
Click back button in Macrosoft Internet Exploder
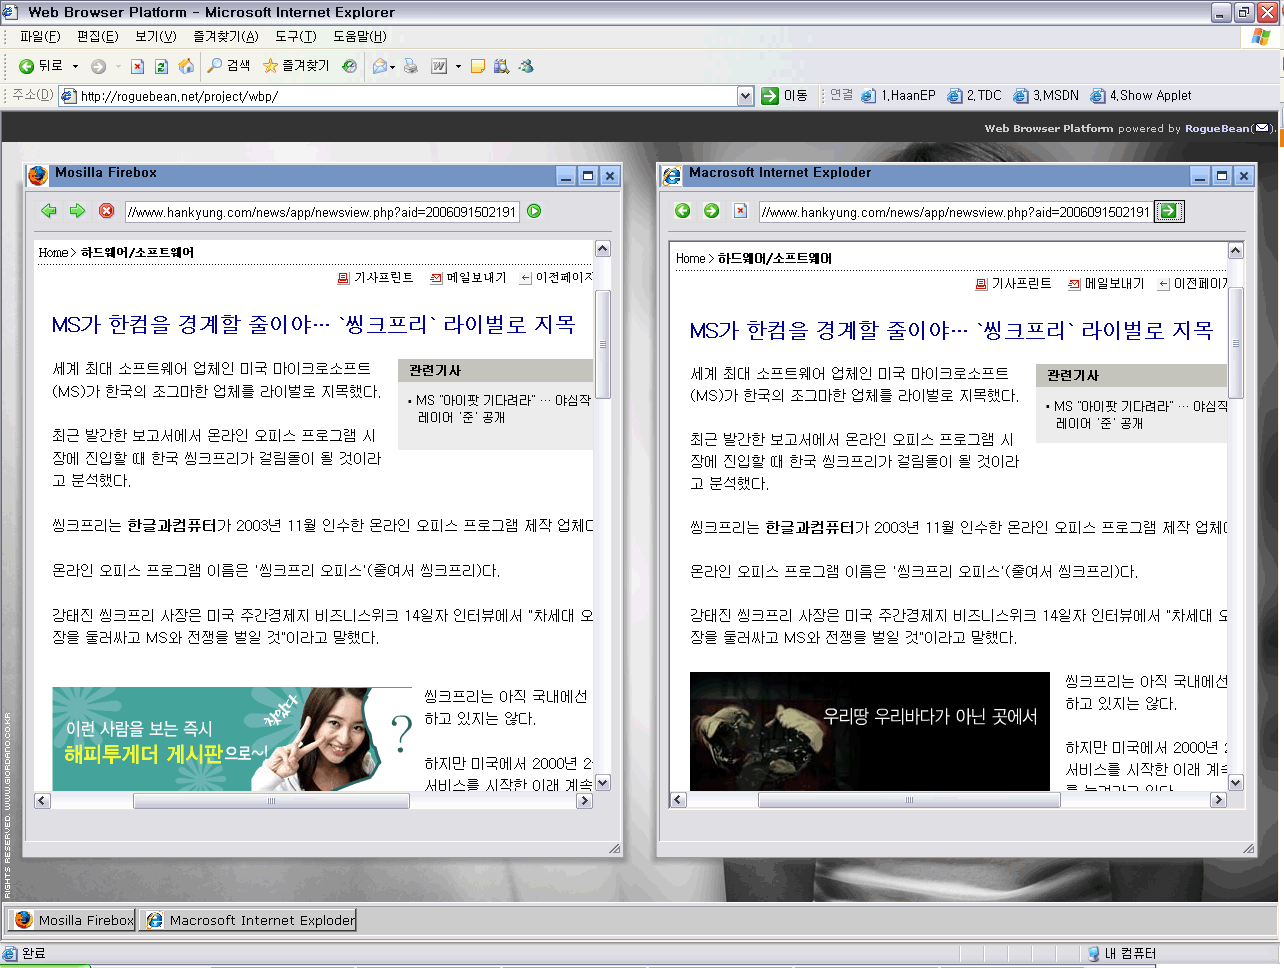[x=682, y=211]
